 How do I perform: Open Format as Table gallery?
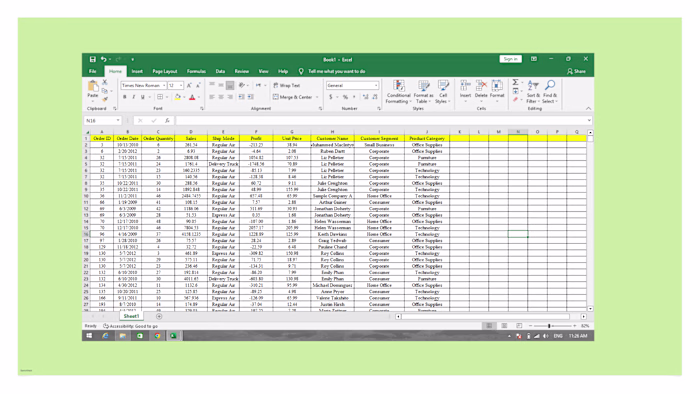[x=423, y=92]
